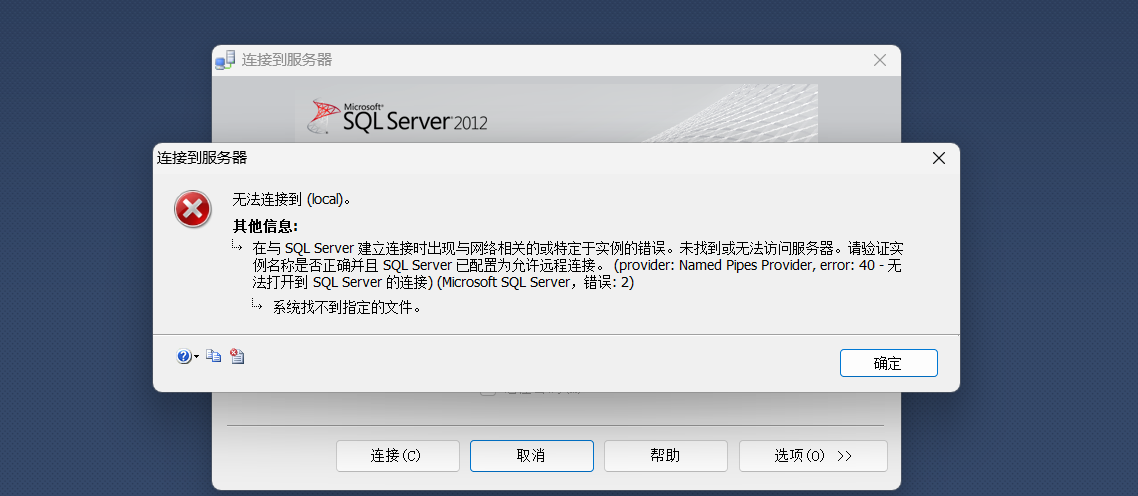Cancel the connection with 取消 button

tap(531, 456)
